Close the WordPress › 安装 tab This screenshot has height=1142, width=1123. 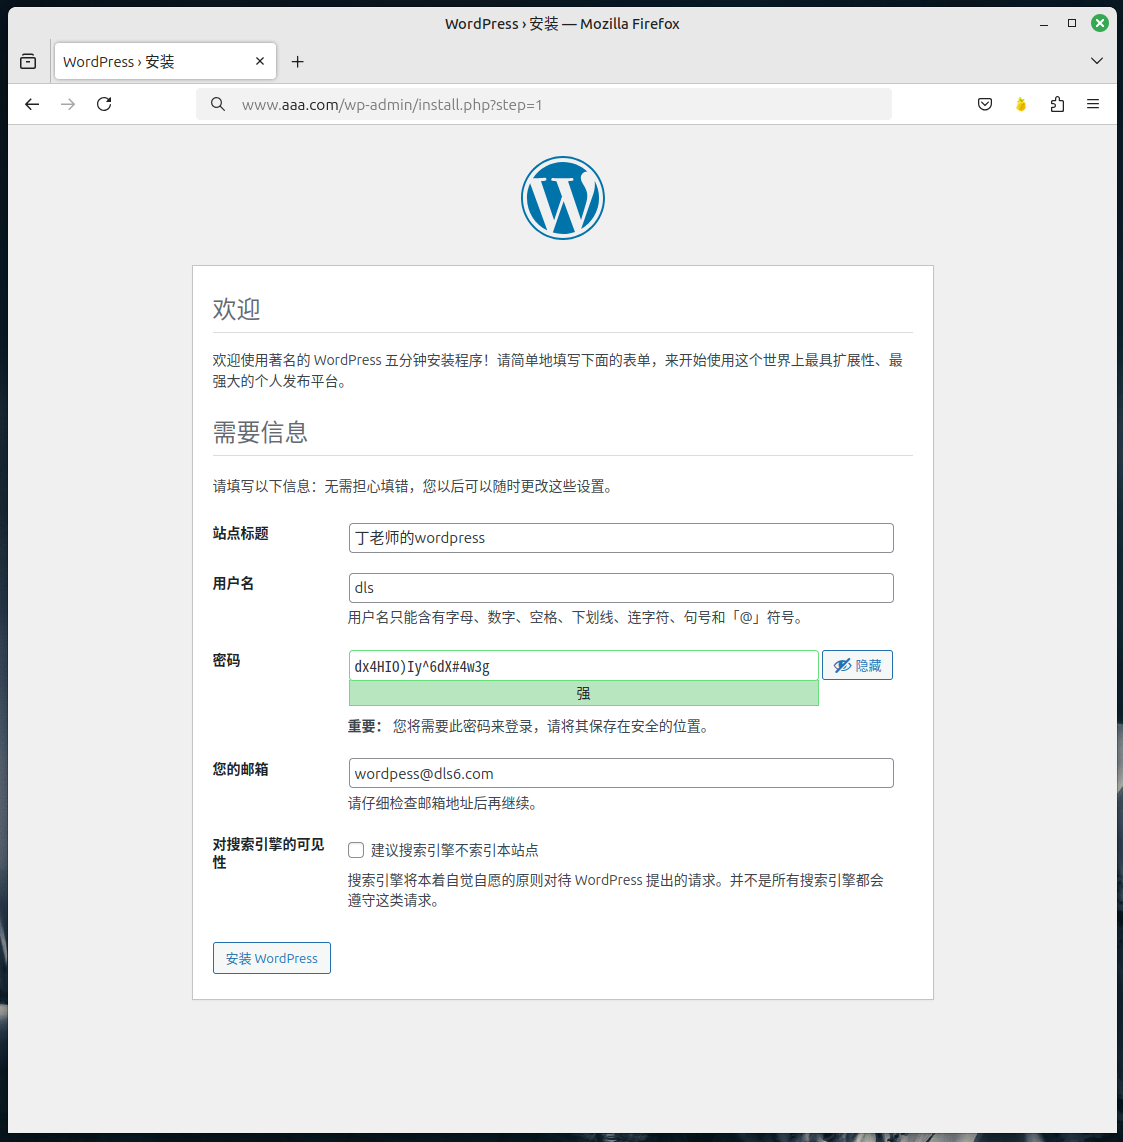[260, 61]
